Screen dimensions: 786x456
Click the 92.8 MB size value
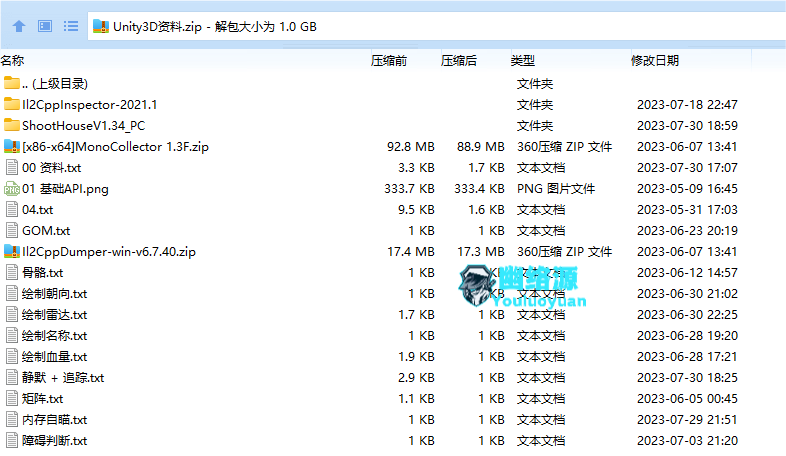(411, 147)
